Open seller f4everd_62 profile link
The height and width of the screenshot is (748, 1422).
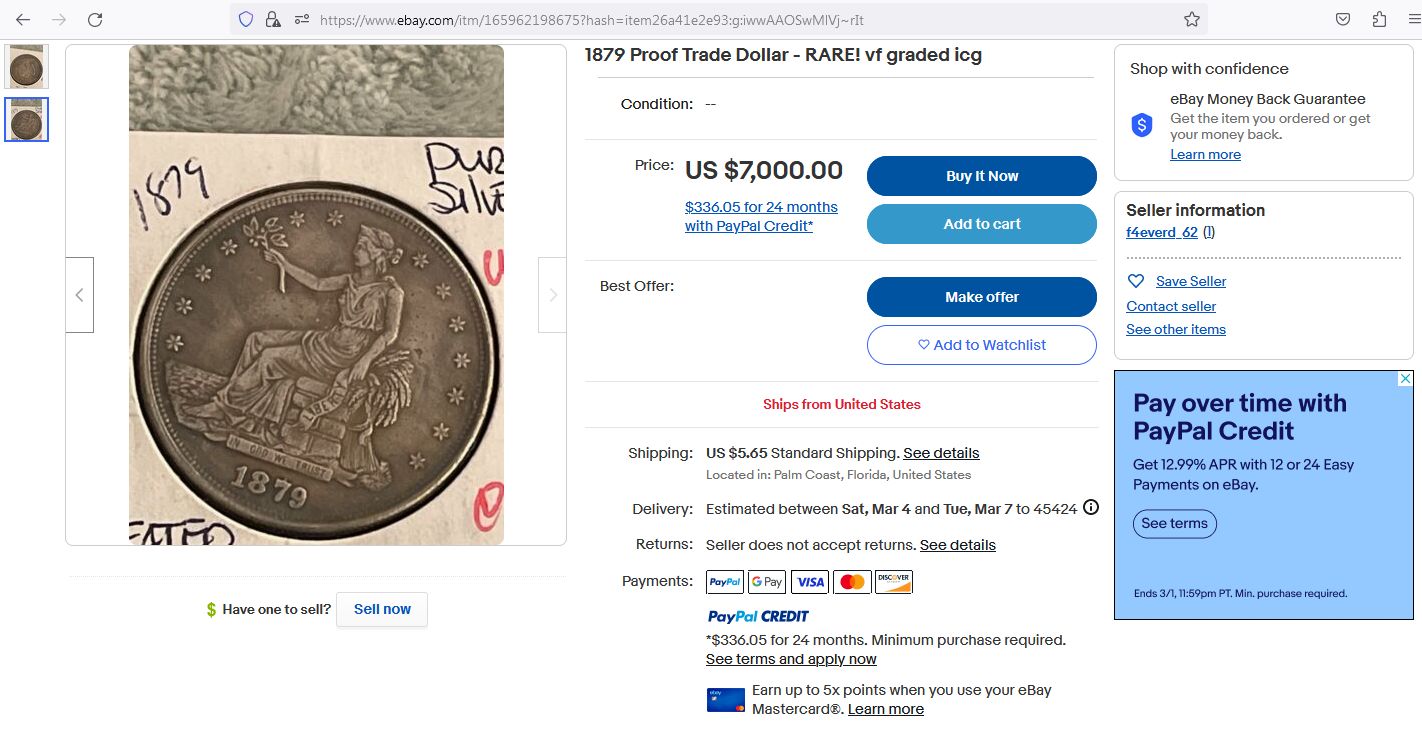pos(1161,232)
